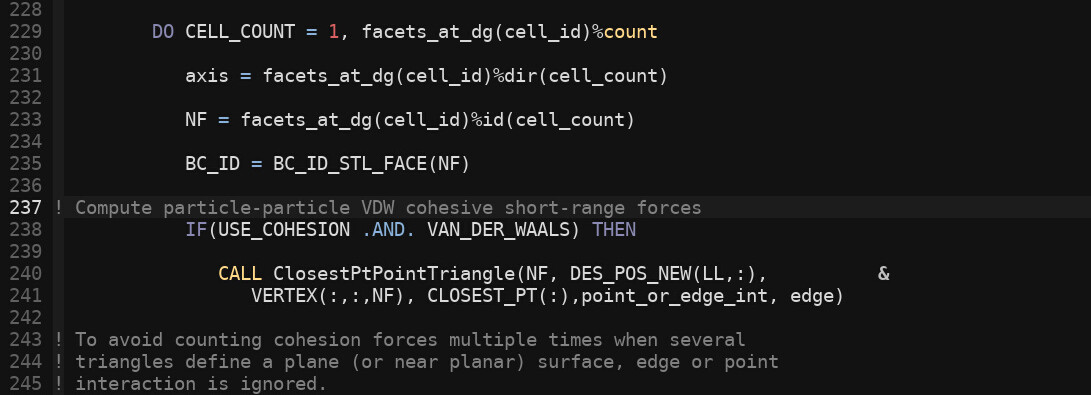1091x395 pixels.
Task: Click NF variable on line 233
Action: pyautogui.click(x=196, y=120)
